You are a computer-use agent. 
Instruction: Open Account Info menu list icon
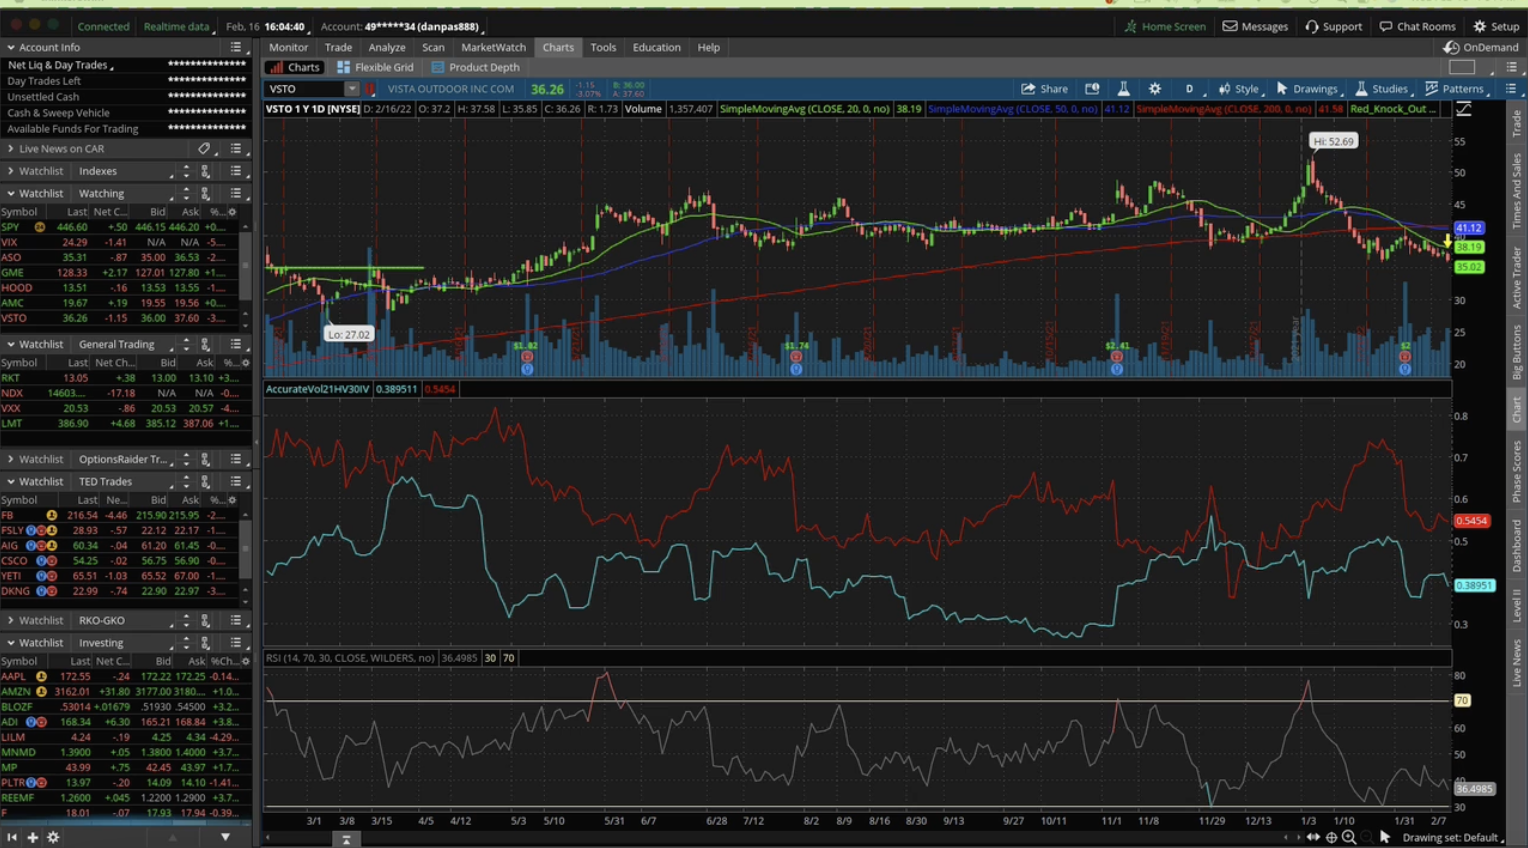tap(236, 47)
